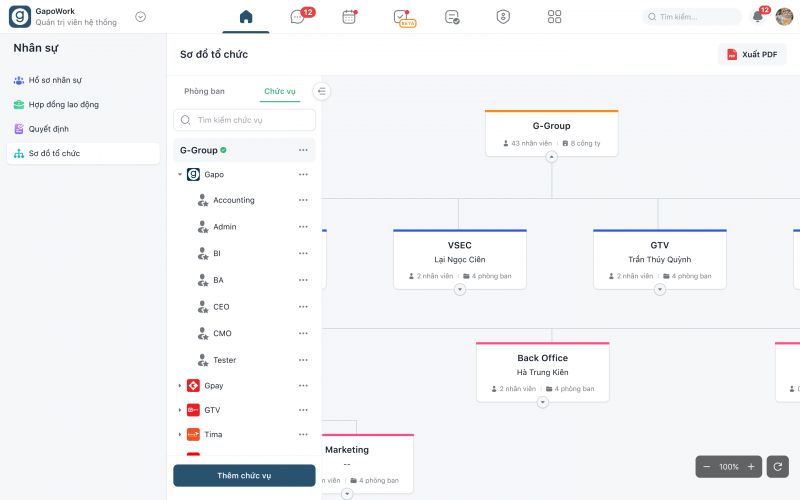Open Tima row more options
The image size is (800, 500).
pos(303,434)
